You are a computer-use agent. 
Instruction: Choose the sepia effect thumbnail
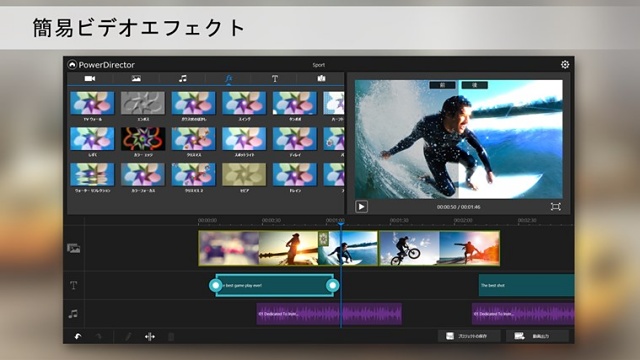coord(244,174)
